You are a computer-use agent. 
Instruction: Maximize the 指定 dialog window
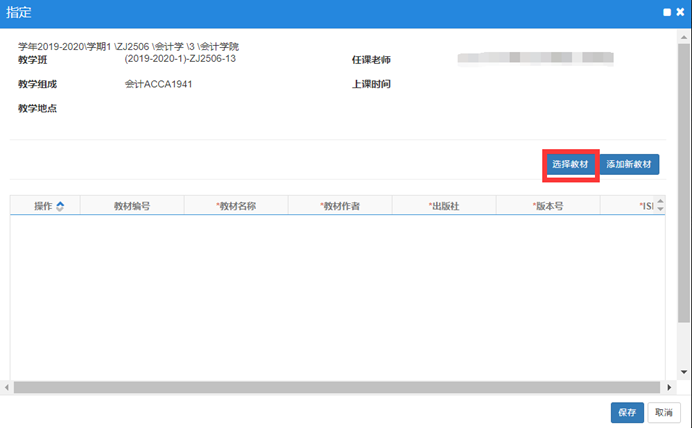(x=665, y=12)
